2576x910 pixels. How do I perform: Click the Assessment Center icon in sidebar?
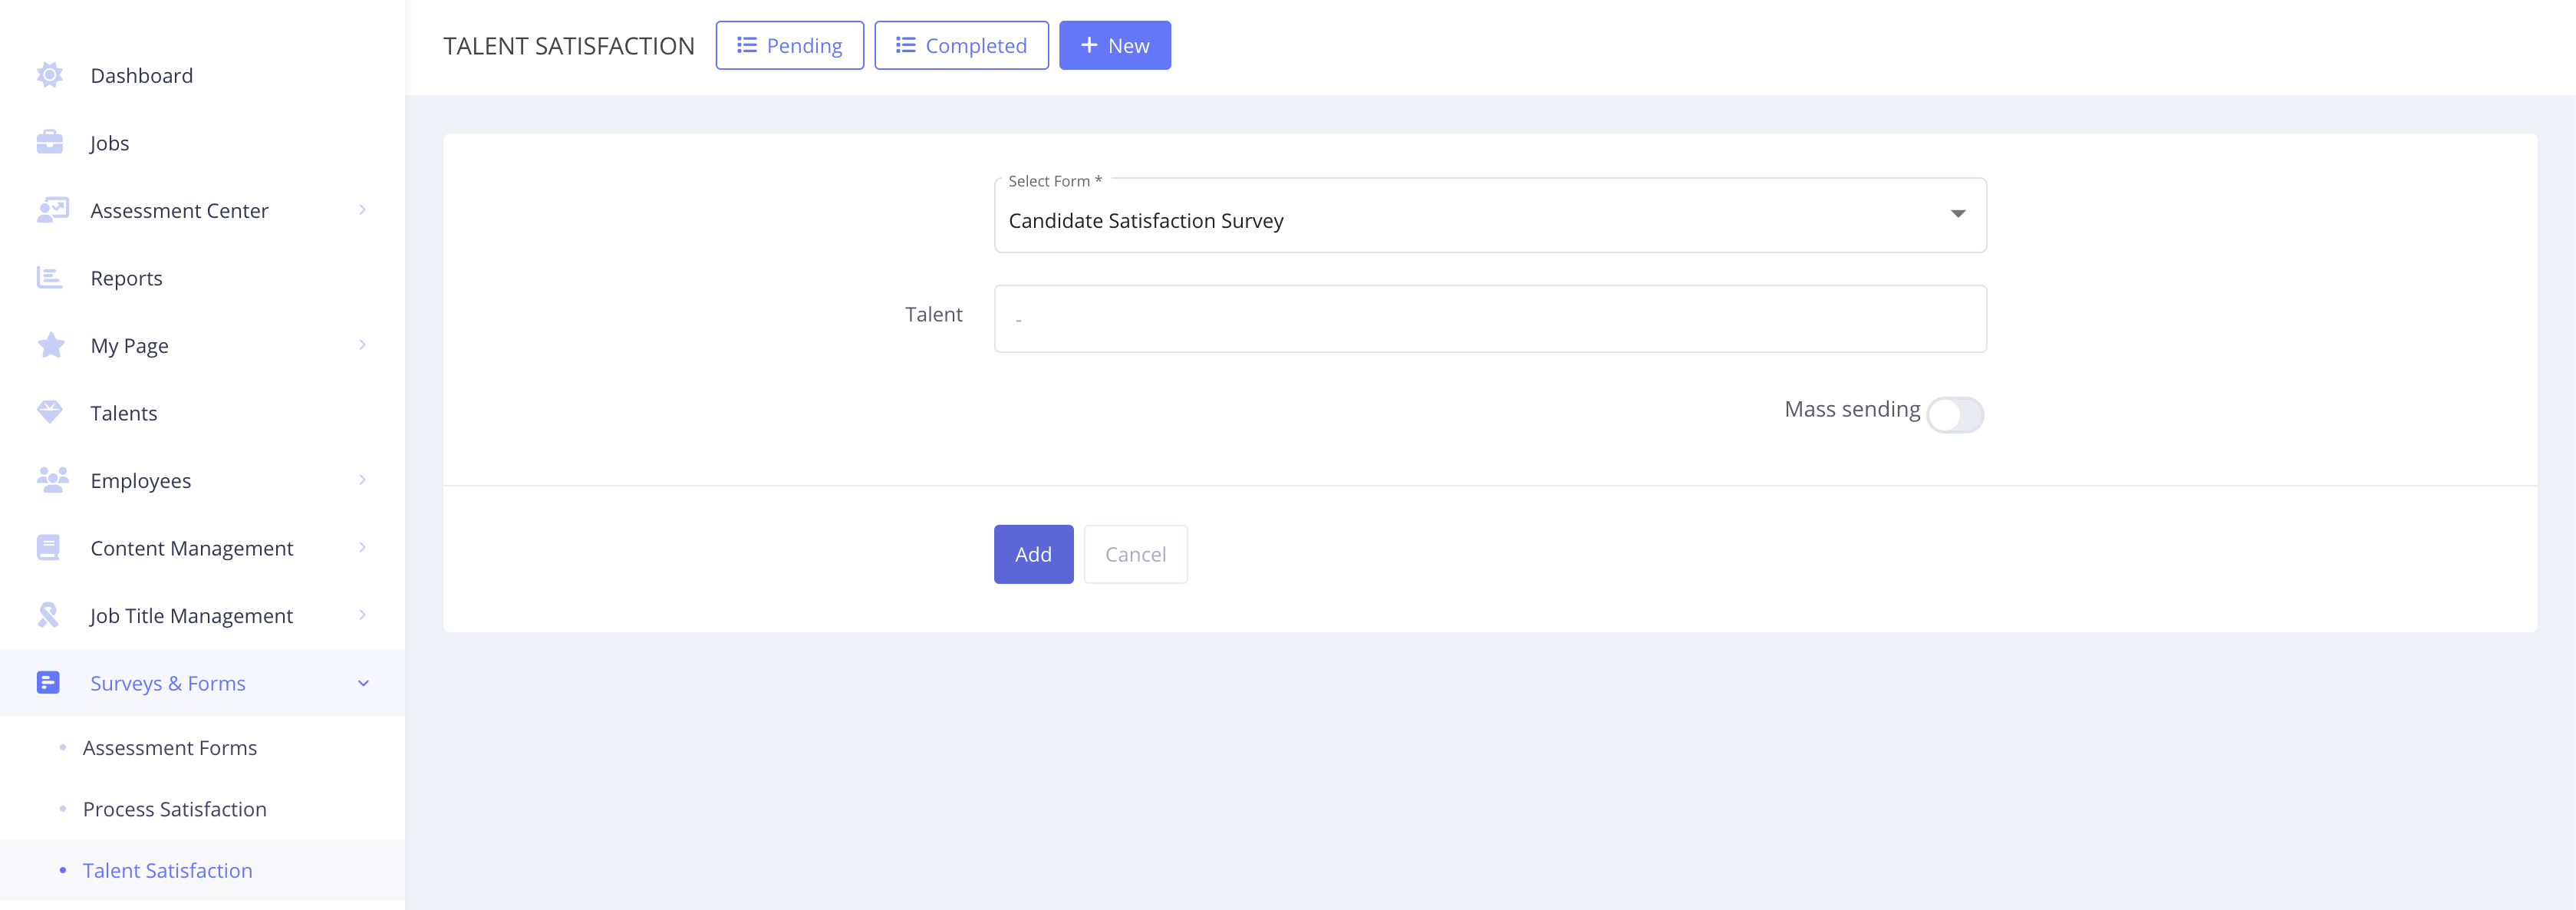click(x=52, y=210)
